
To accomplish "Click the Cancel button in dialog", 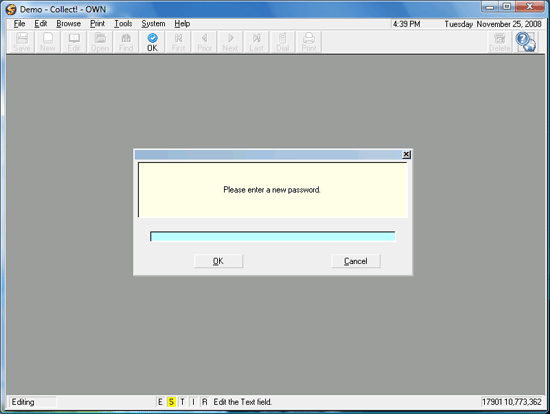I will (x=356, y=261).
